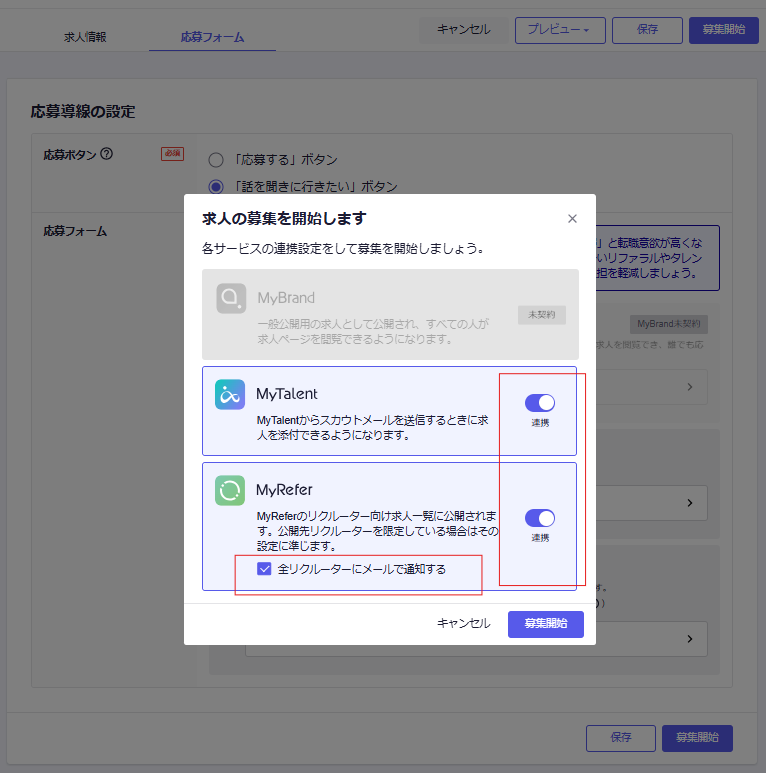This screenshot has height=773, width=766.
Task: Select the「話を聞きに行きたい」ボタン radio option
Action: 215,186
